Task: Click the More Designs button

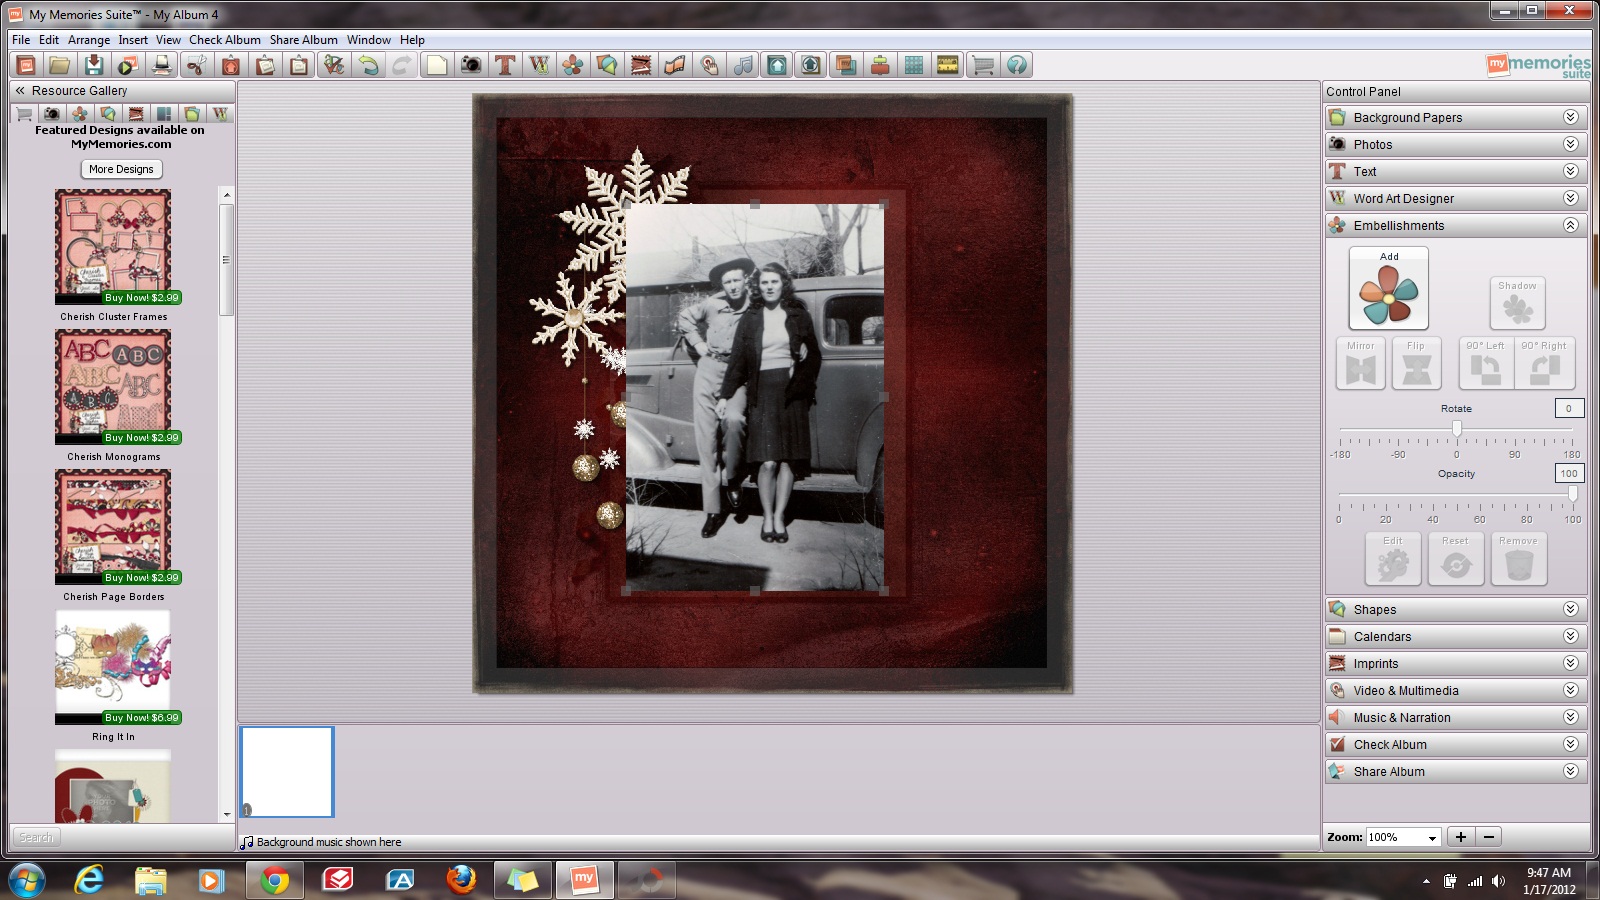Action: click(x=121, y=169)
